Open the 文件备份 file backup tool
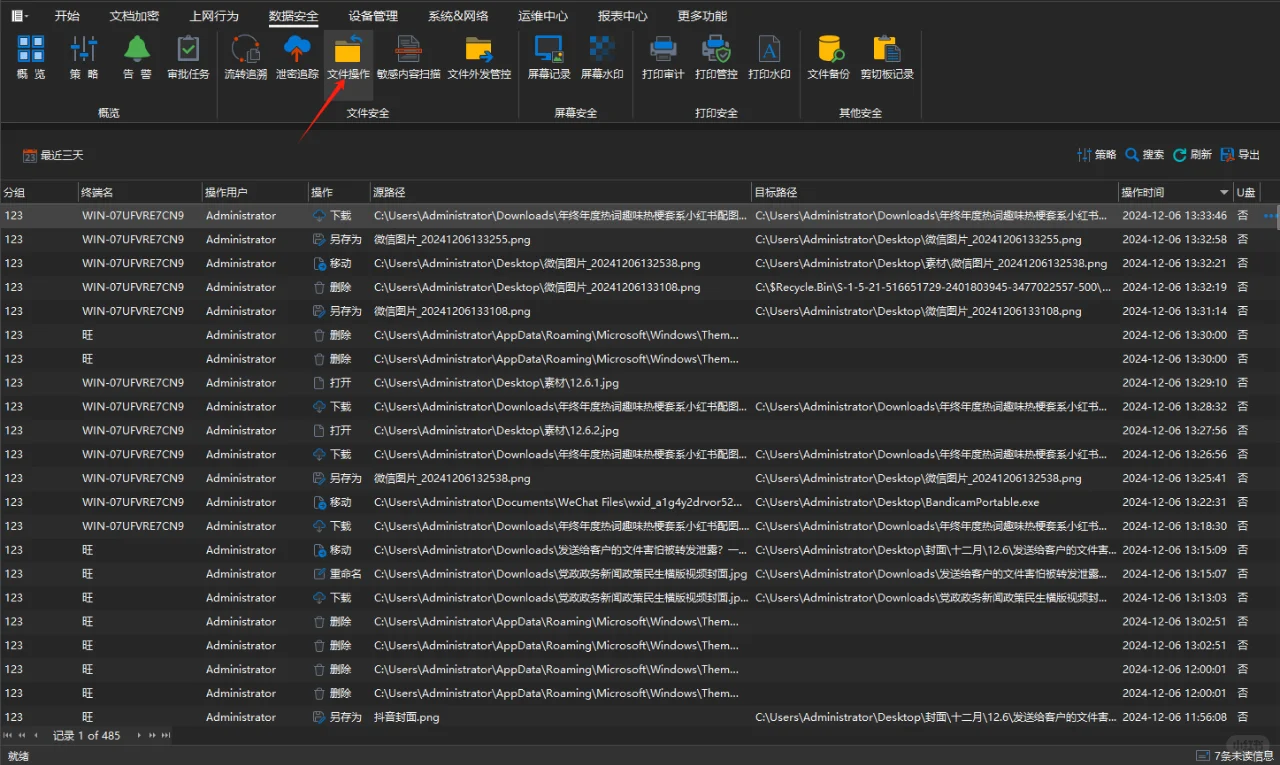The height and width of the screenshot is (765, 1280). [829, 58]
